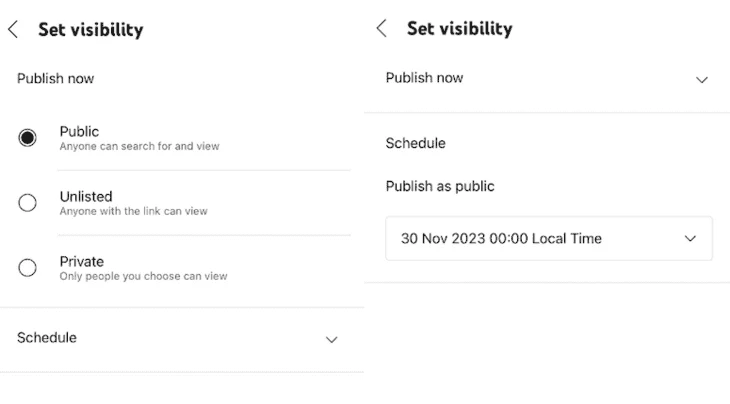Choose the Unlisted option label
730x404 pixels.
pos(86,196)
